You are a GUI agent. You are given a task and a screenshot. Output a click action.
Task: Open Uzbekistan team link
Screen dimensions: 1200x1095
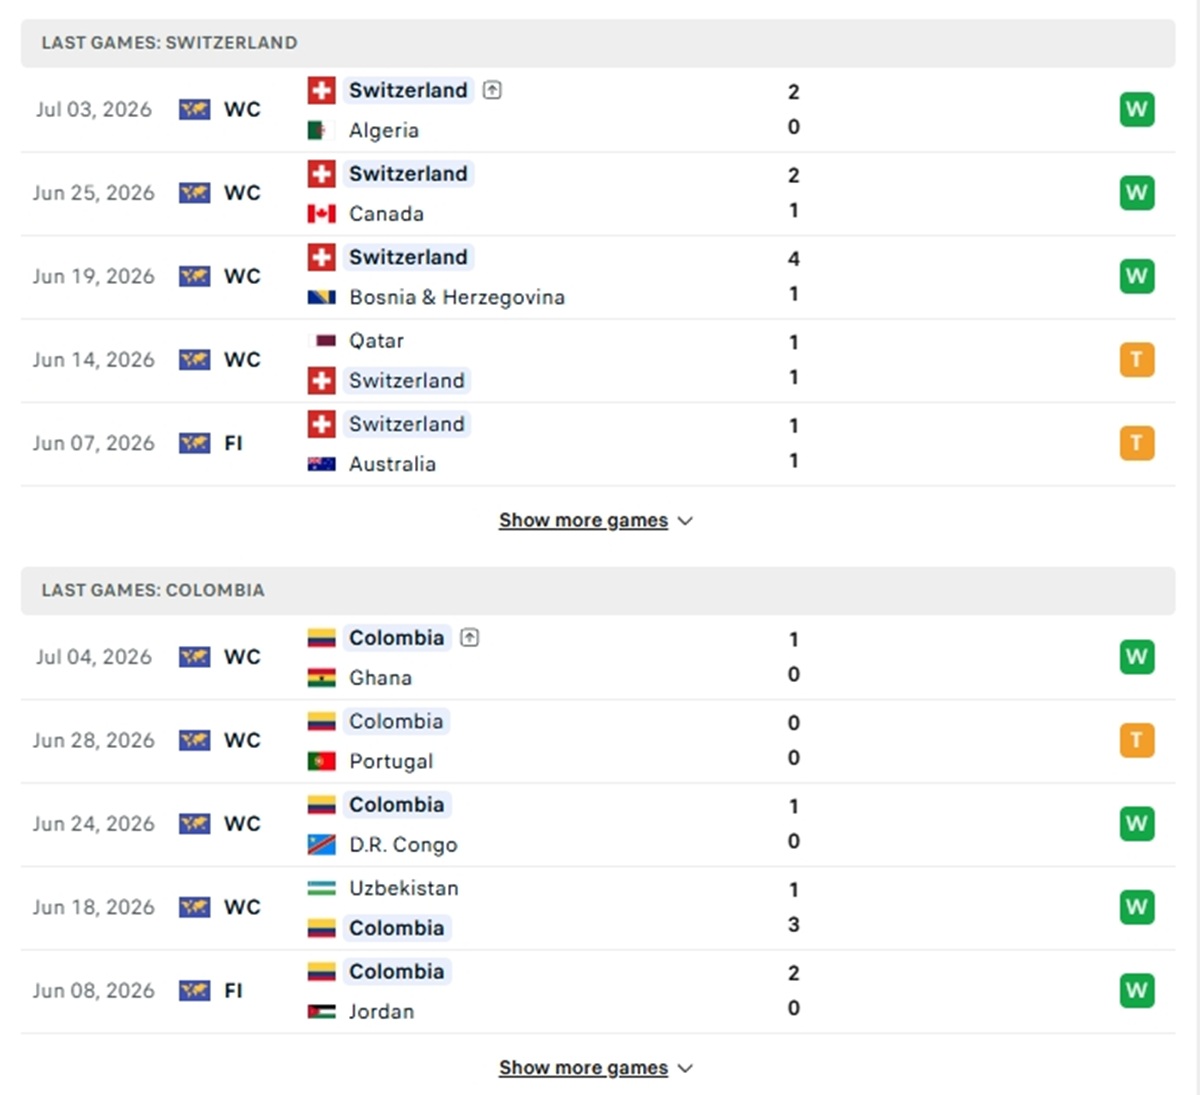pos(403,888)
